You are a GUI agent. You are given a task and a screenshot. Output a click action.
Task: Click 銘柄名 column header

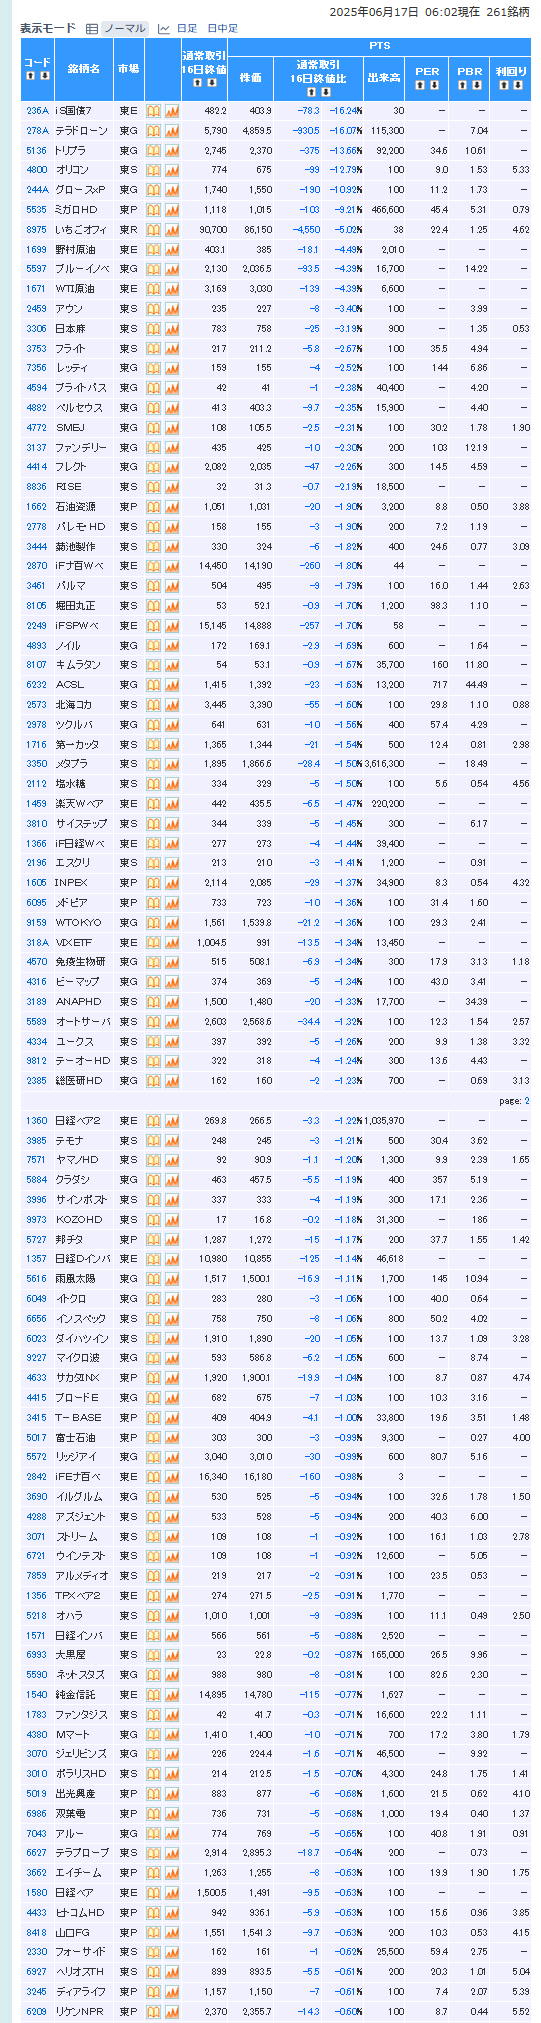pyautogui.click(x=84, y=69)
